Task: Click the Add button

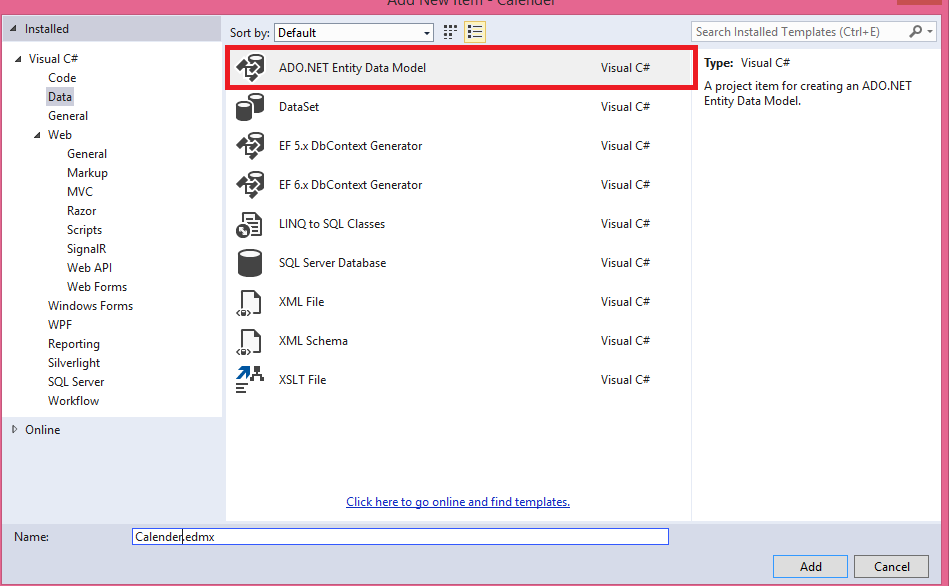Action: [810, 566]
